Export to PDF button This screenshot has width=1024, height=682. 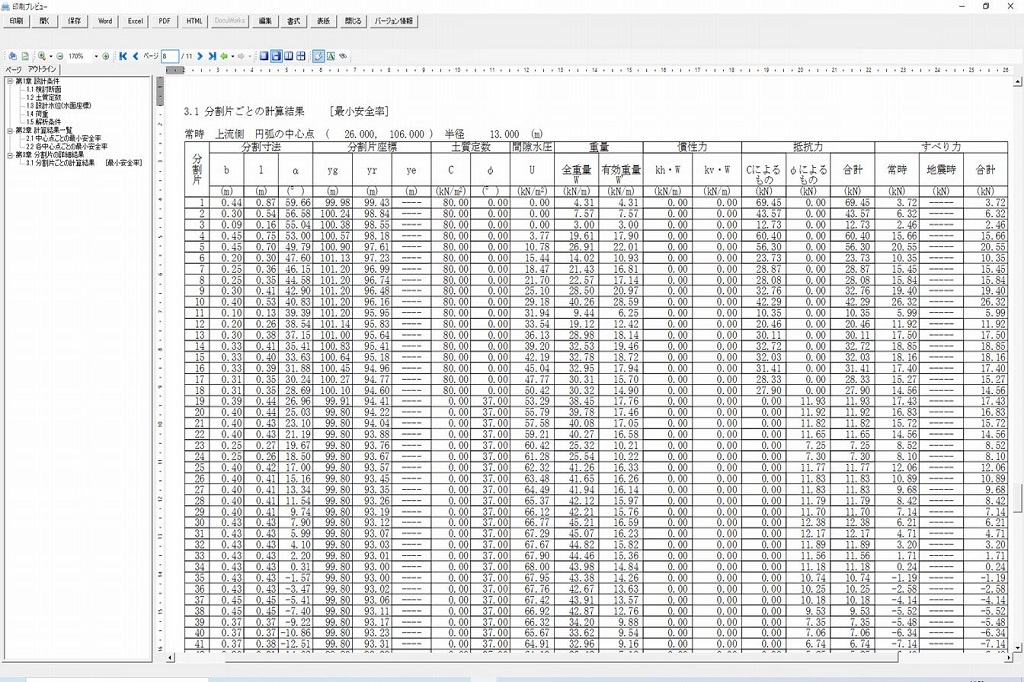point(165,21)
